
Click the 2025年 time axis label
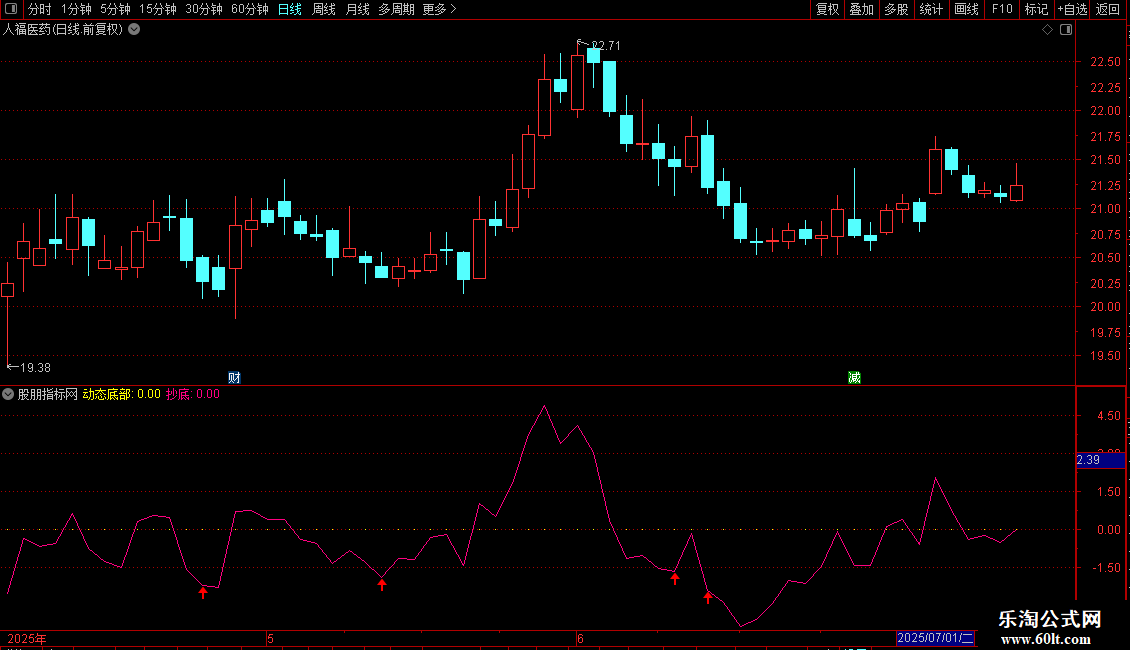[27, 638]
